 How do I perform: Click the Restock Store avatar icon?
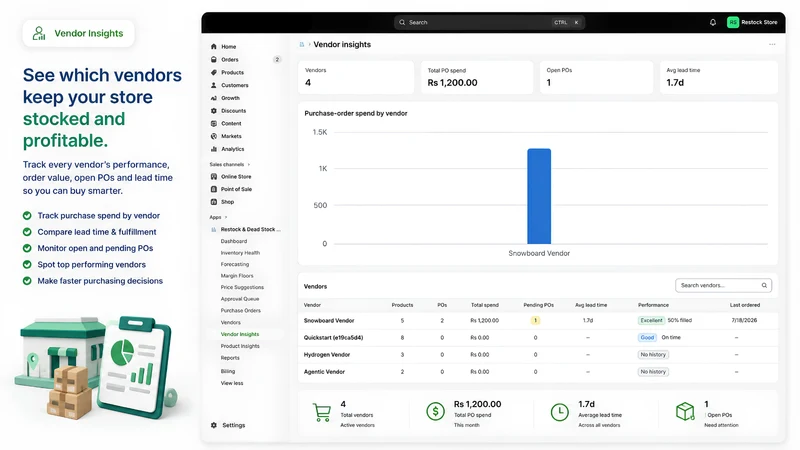[x=733, y=22]
